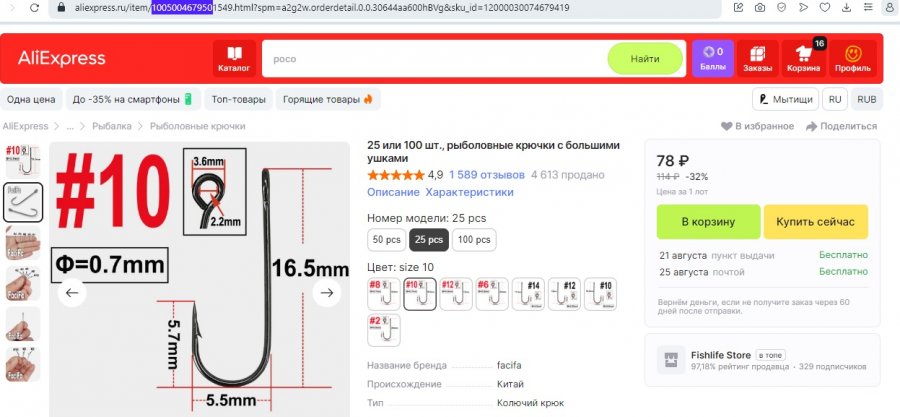This screenshot has height=417, width=900.
Task: Open the Мытищи location selector
Action: coord(785,99)
